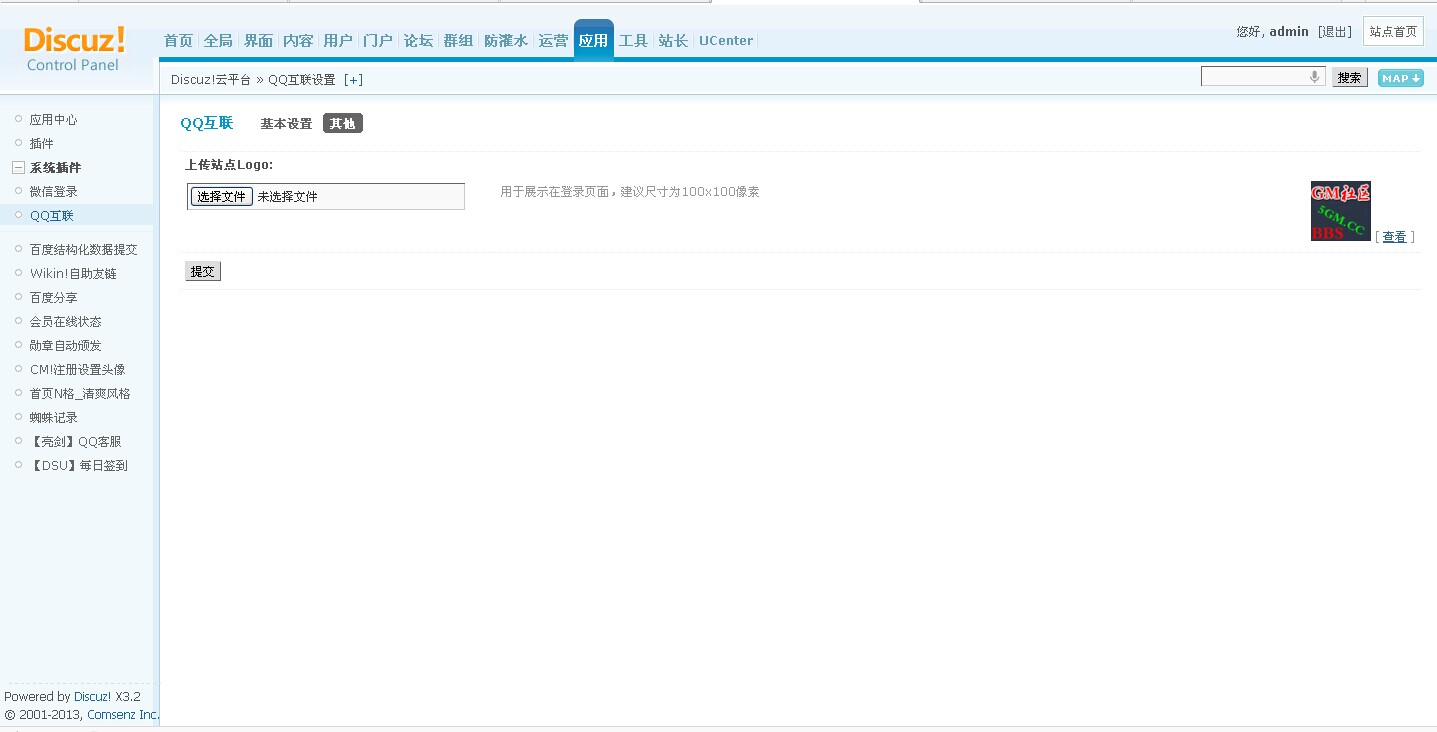Screen dimensions: 1437x732
Task: Open the 站长 top menu
Action: coord(673,41)
